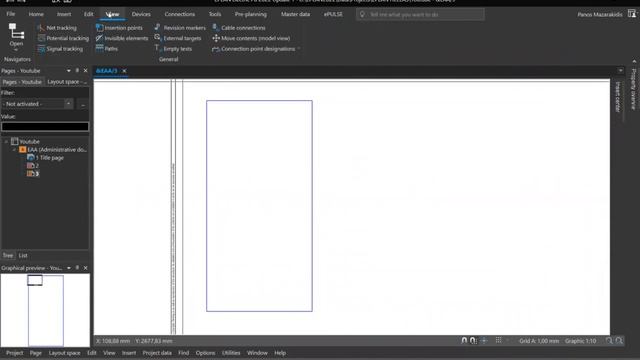Select the &EAA/3 document tab
This screenshot has width=640, height=360.
click(106, 71)
